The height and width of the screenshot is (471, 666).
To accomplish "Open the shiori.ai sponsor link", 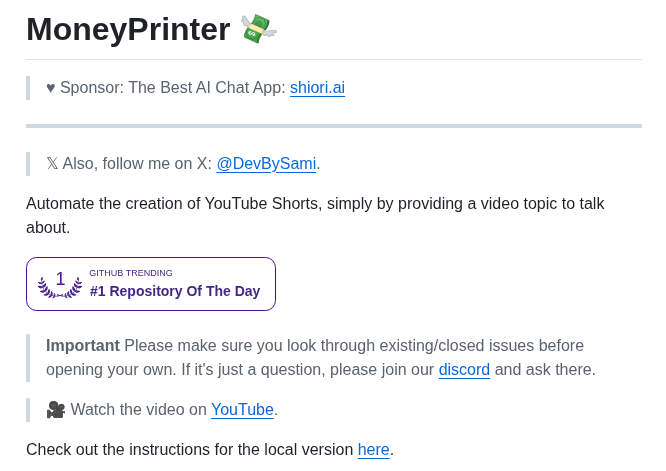I will [x=317, y=87].
